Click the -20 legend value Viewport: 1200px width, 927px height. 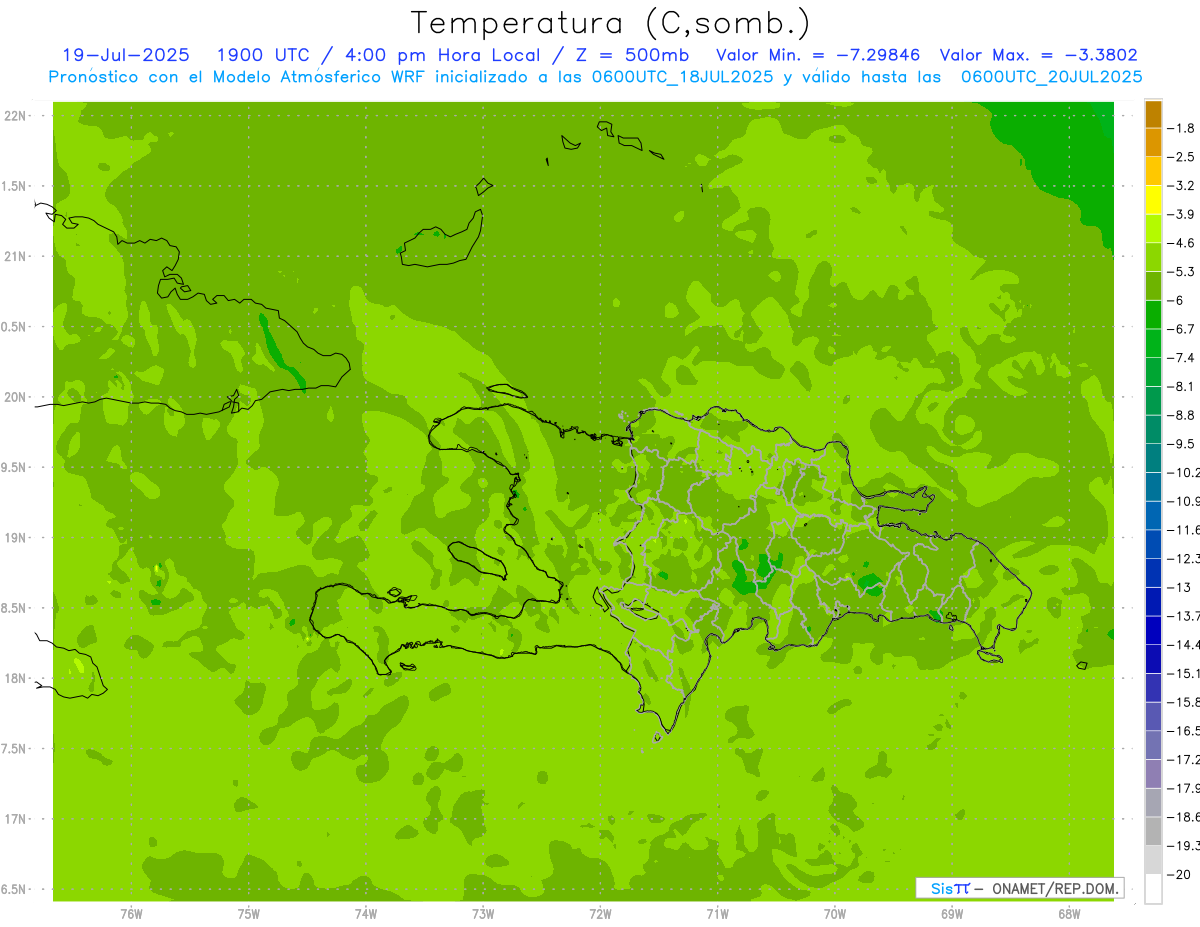[1179, 875]
